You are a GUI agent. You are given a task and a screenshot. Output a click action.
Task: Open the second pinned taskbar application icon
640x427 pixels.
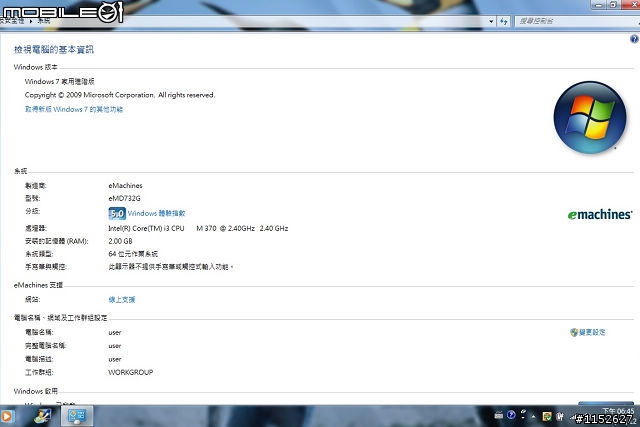(42, 416)
